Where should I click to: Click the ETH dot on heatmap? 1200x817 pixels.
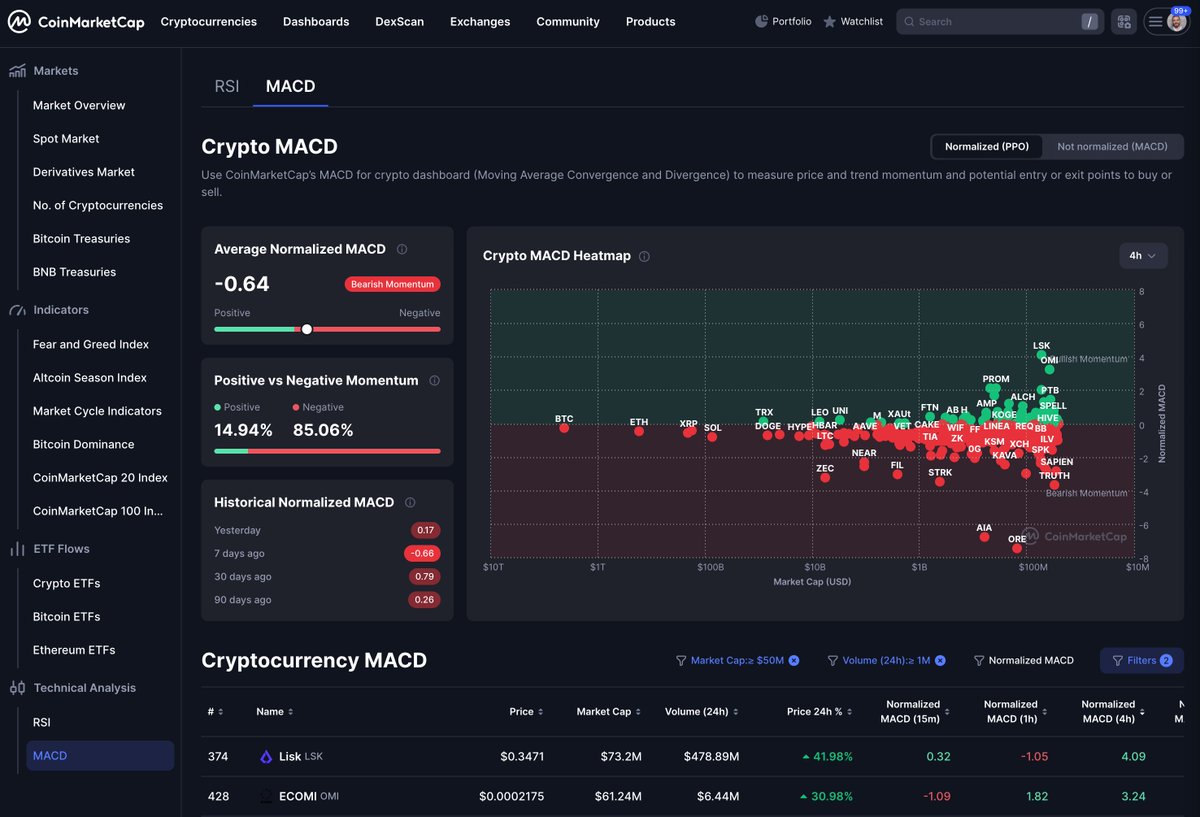pyautogui.click(x=639, y=431)
